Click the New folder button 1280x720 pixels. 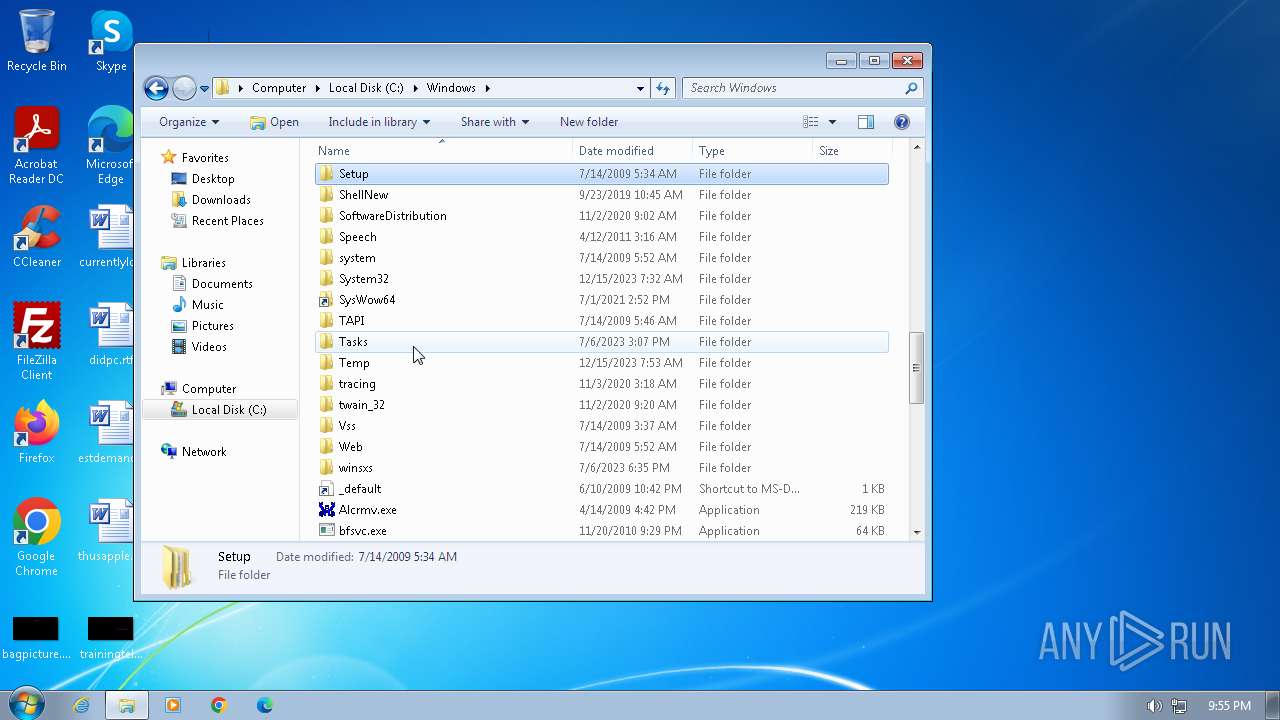[589, 122]
